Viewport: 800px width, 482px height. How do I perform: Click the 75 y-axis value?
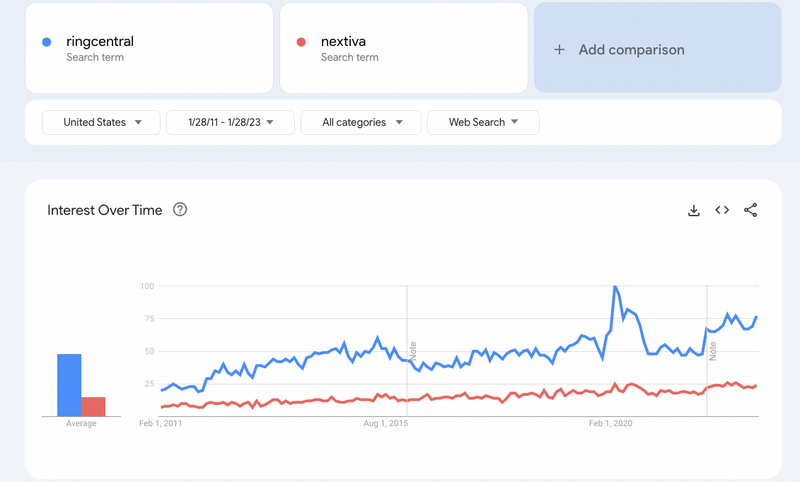click(149, 319)
